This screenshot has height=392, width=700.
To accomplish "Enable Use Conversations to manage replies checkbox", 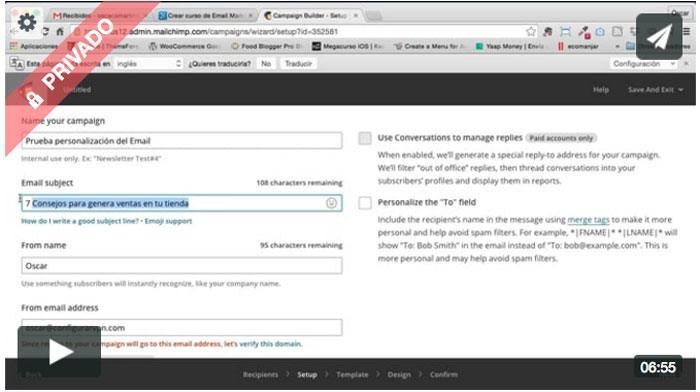I will [x=365, y=138].
